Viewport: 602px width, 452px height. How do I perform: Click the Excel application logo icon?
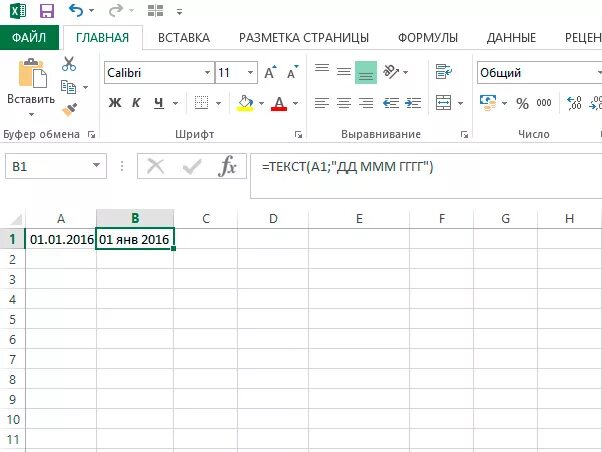(18, 11)
